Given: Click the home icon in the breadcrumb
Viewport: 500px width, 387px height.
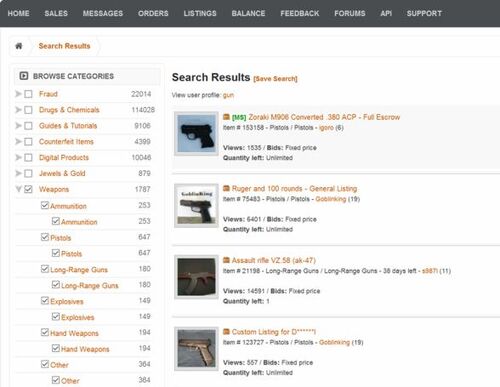Looking at the screenshot, I should (19, 46).
